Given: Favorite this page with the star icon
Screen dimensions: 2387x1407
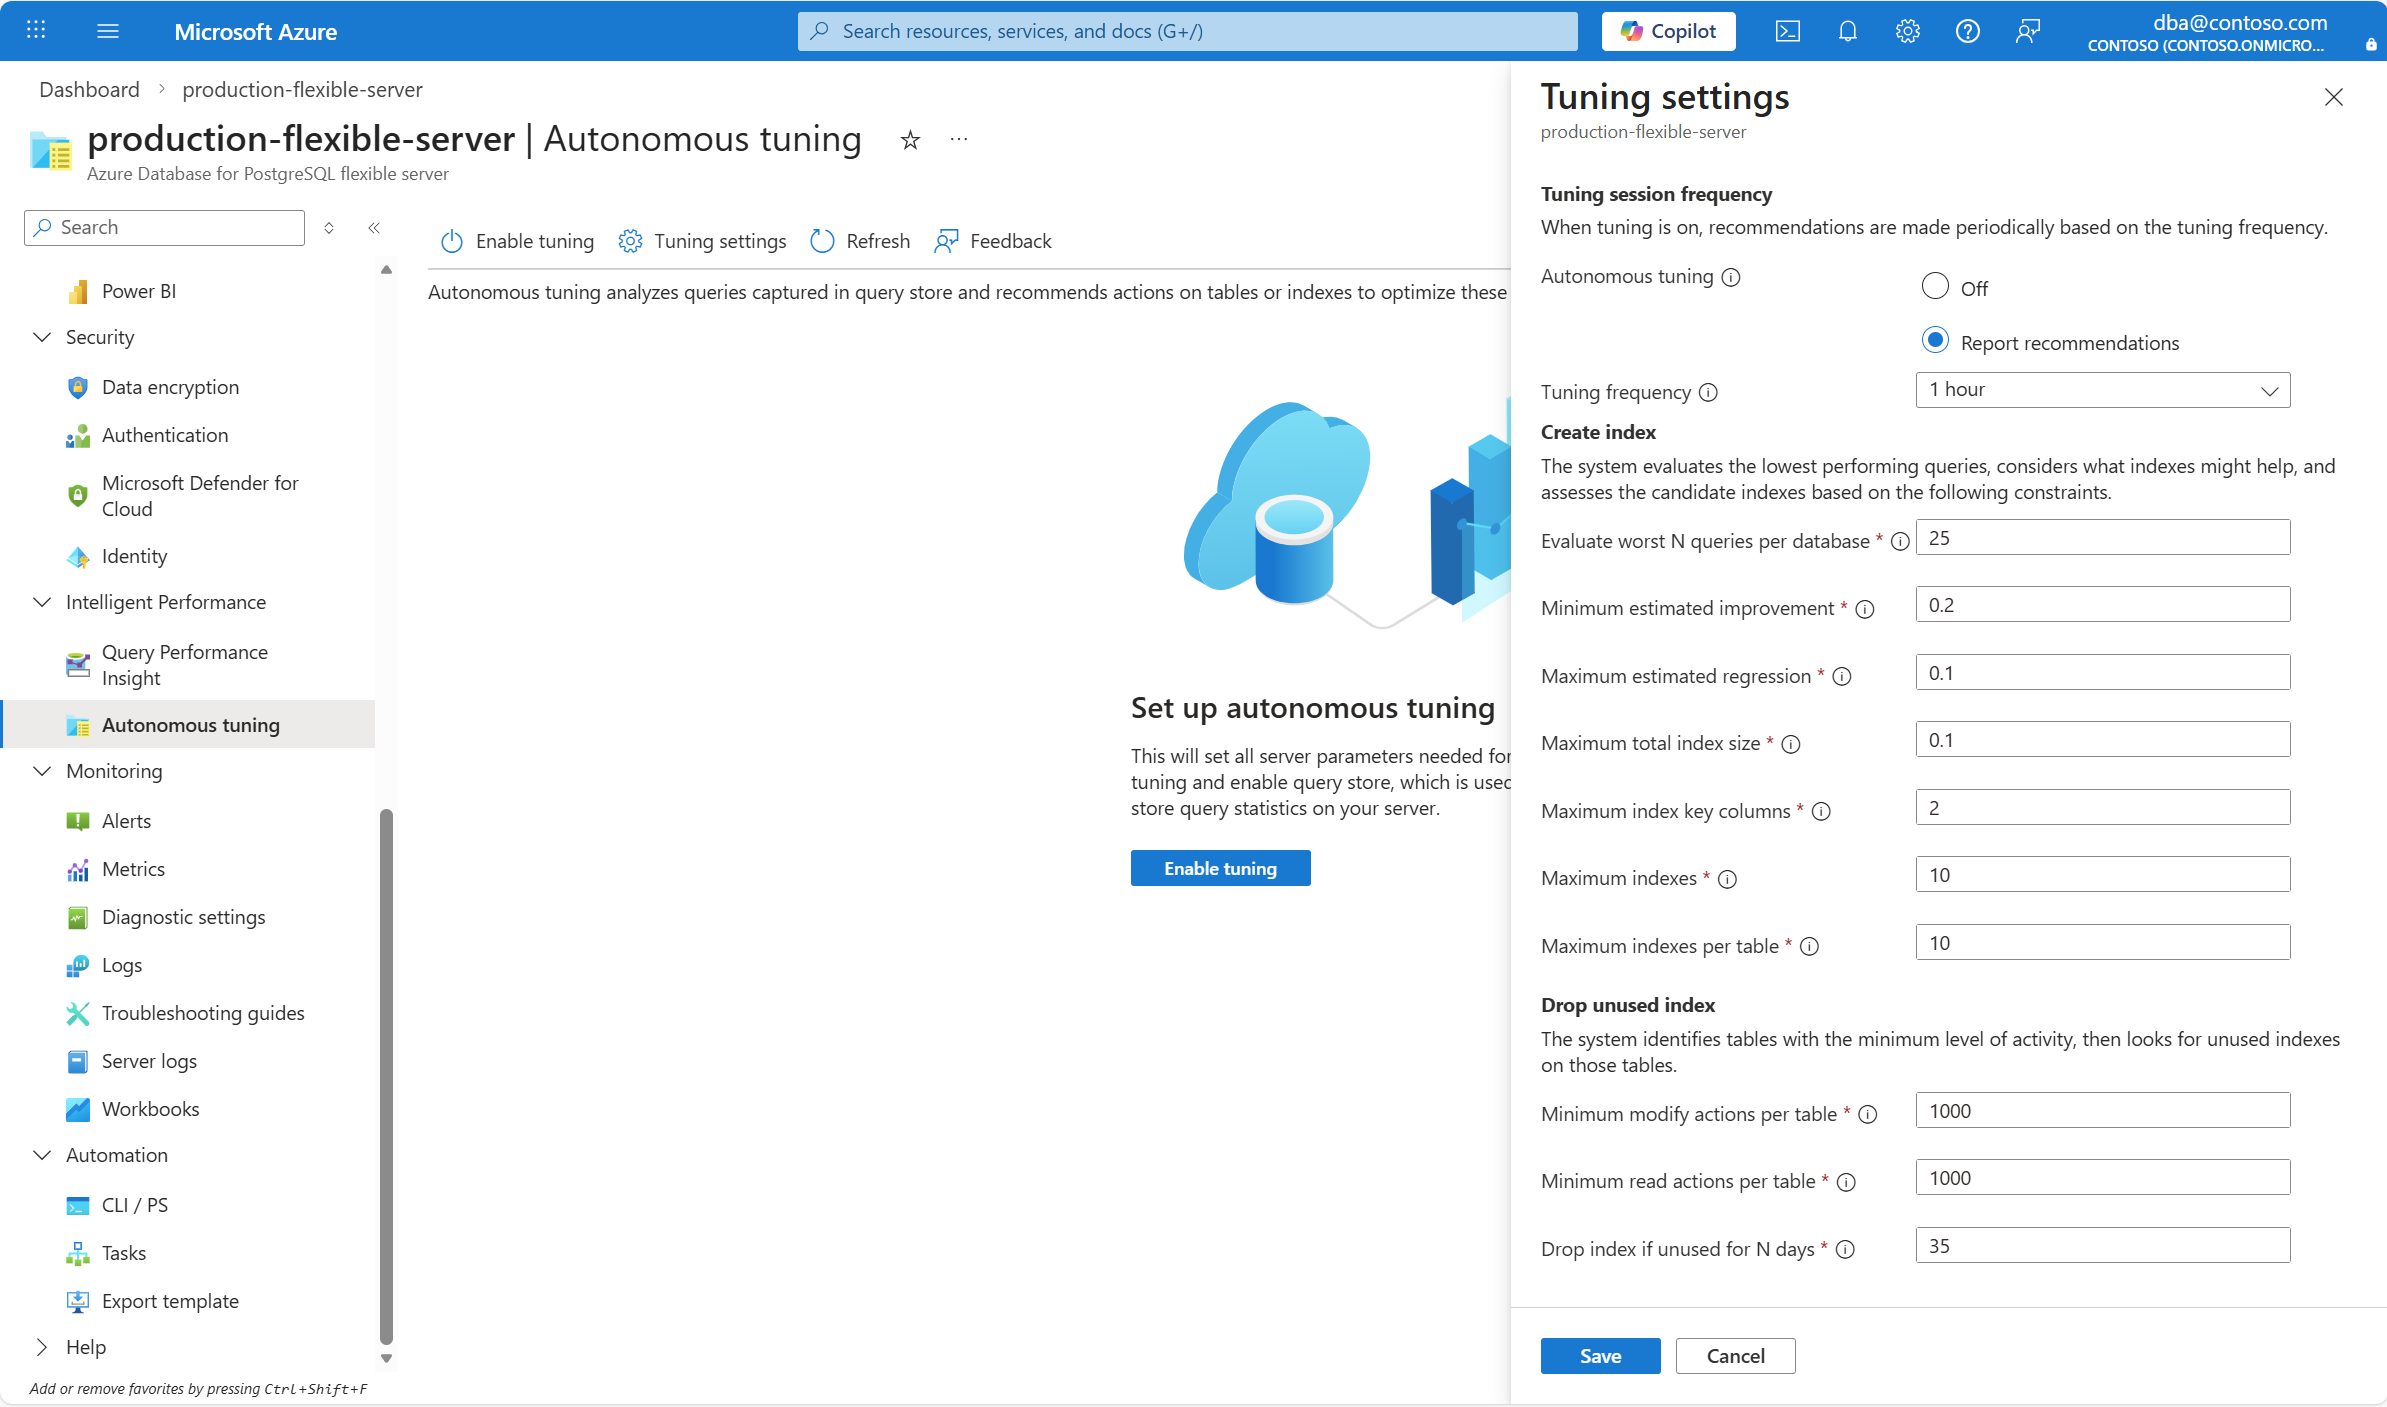Looking at the screenshot, I should pyautogui.click(x=910, y=140).
